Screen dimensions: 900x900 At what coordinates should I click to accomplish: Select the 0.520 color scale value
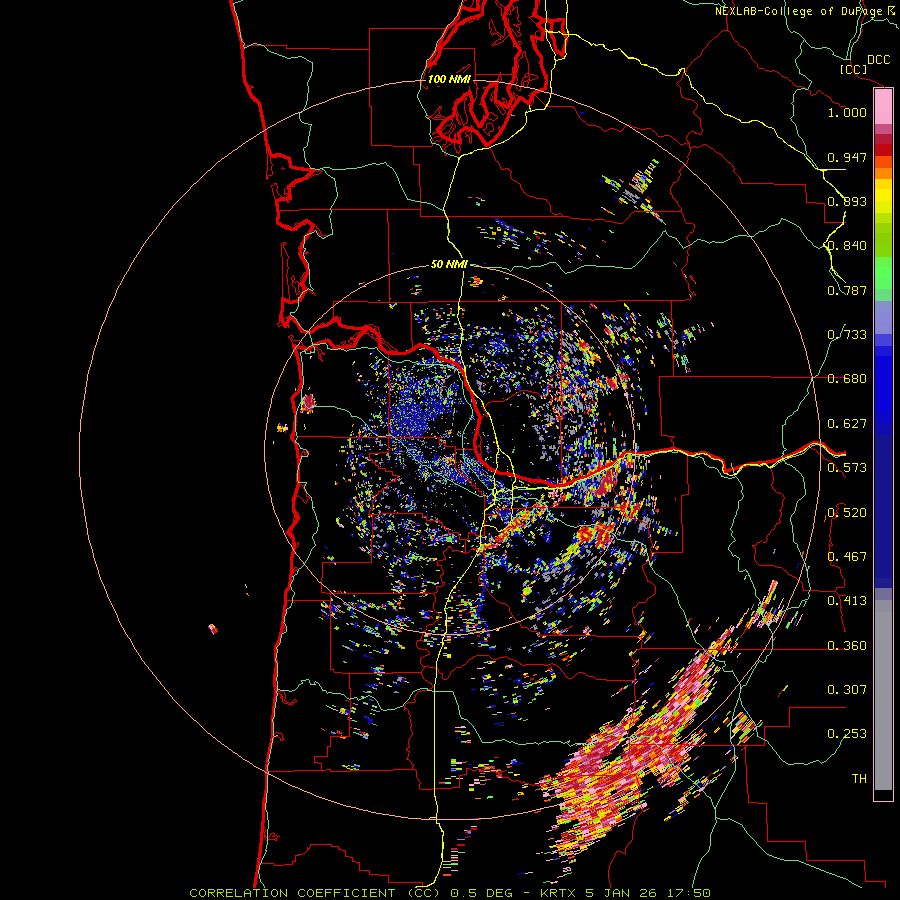click(x=847, y=513)
